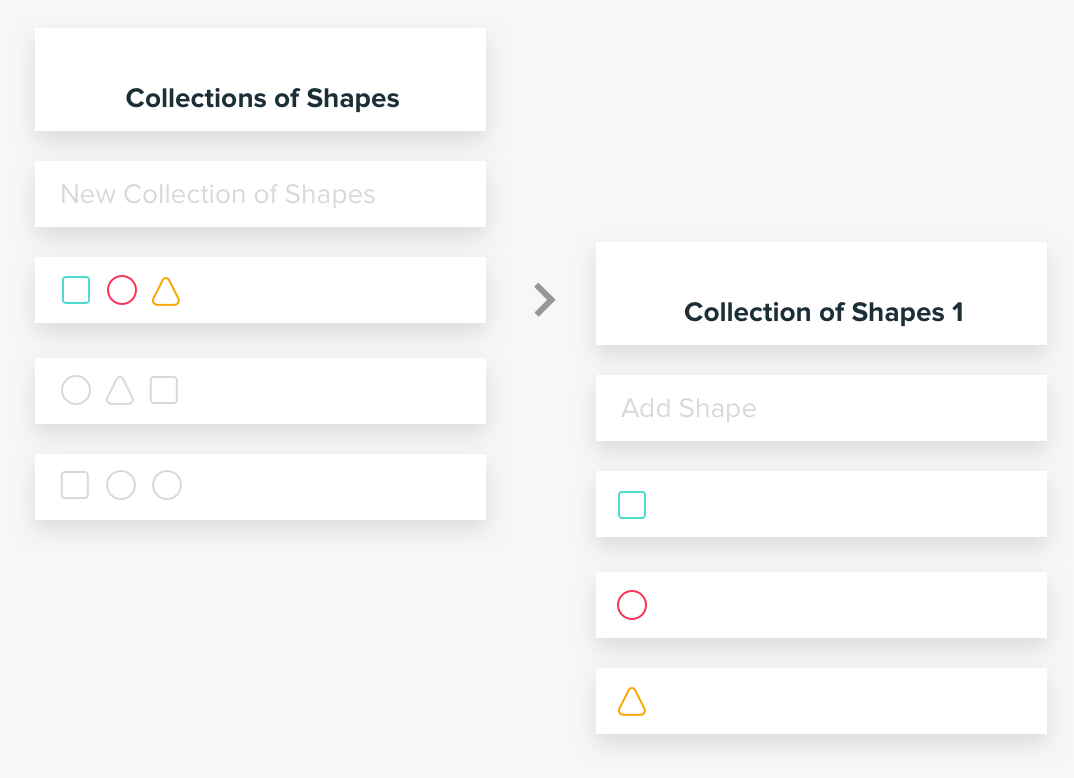Click red circle icon in detail list
The height and width of the screenshot is (778, 1074).
click(x=632, y=605)
